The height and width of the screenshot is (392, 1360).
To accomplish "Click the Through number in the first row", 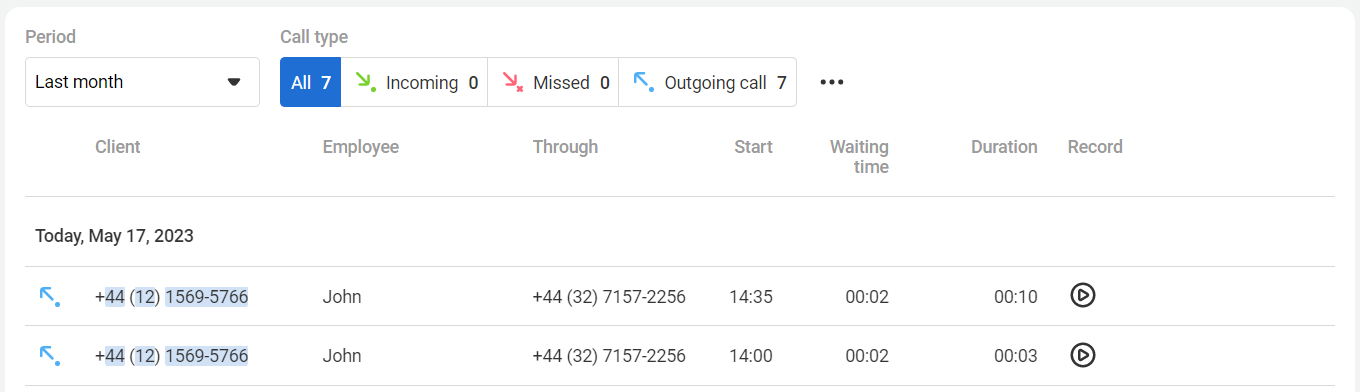I will tap(609, 296).
